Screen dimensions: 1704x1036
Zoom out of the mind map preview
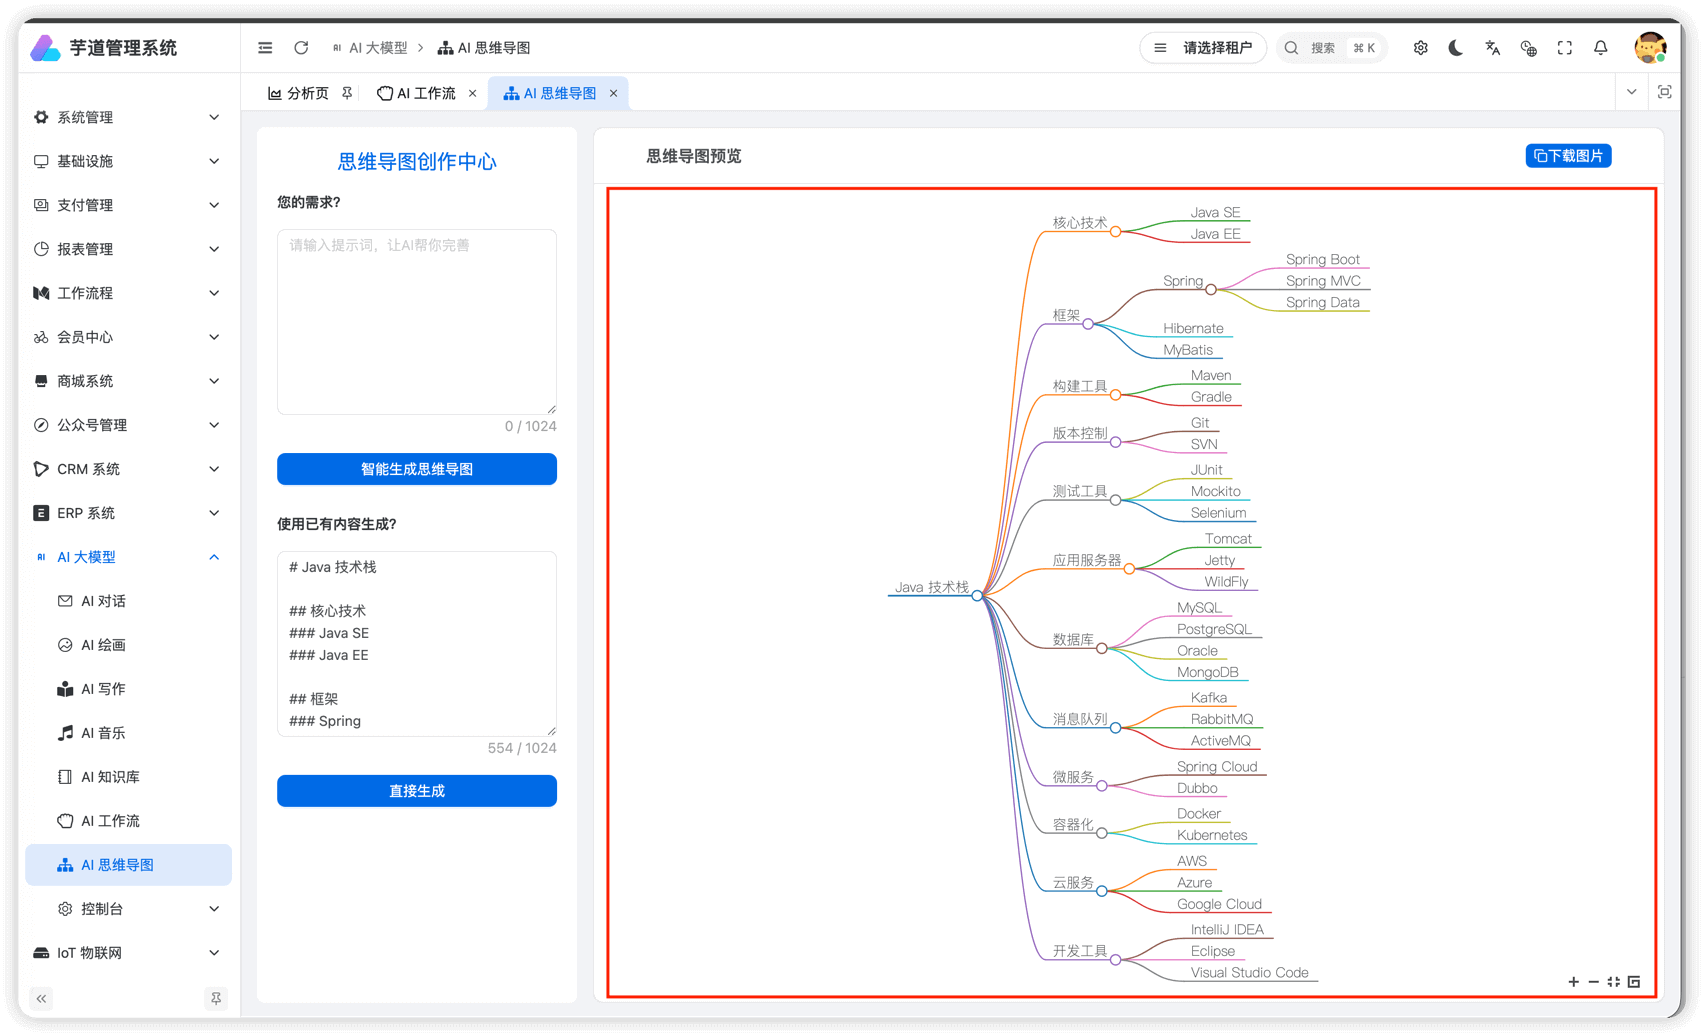tap(1593, 982)
